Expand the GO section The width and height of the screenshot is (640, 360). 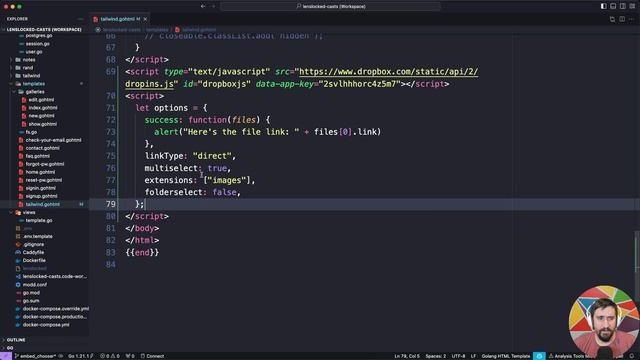click(x=10, y=348)
